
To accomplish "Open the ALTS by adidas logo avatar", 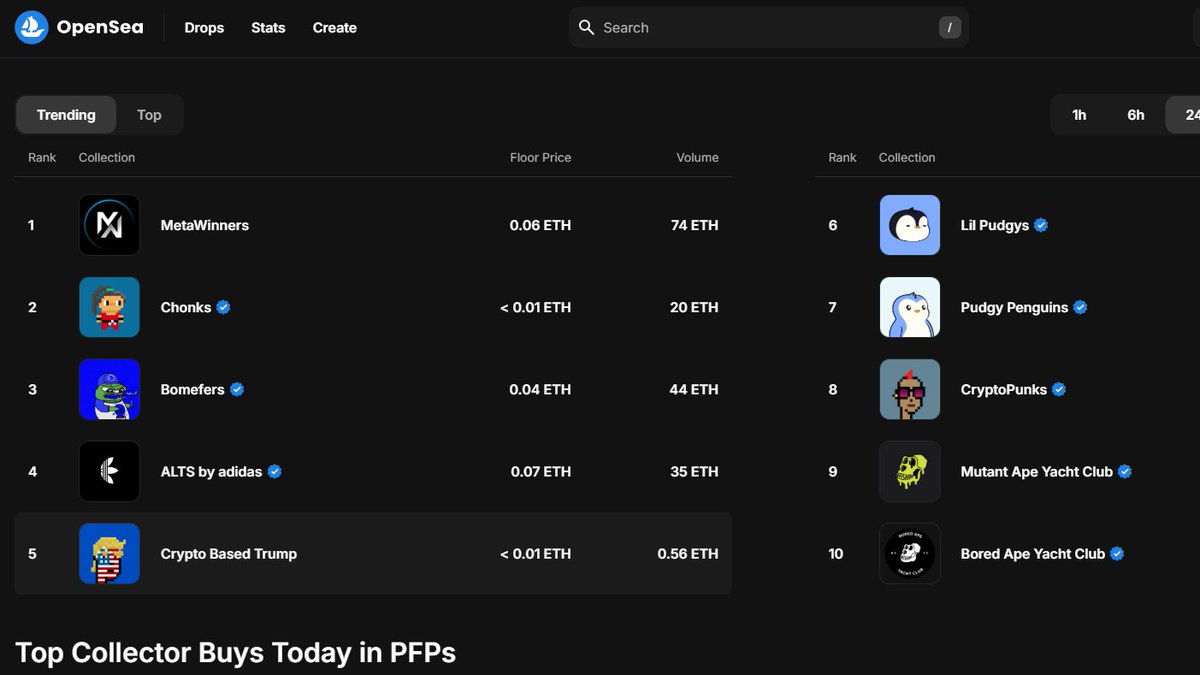I will point(109,471).
